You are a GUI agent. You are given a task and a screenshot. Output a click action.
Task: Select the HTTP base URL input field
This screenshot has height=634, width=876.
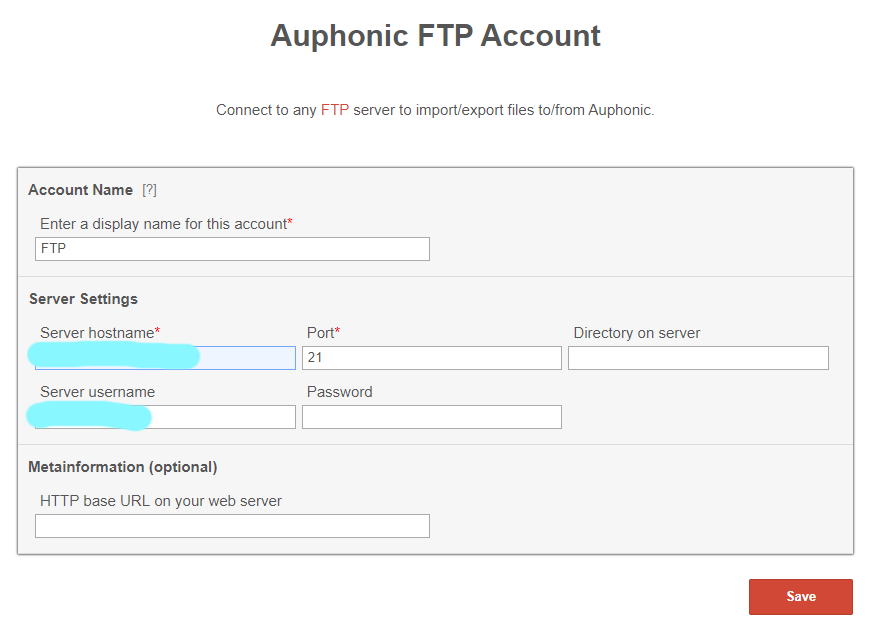pyautogui.click(x=232, y=526)
